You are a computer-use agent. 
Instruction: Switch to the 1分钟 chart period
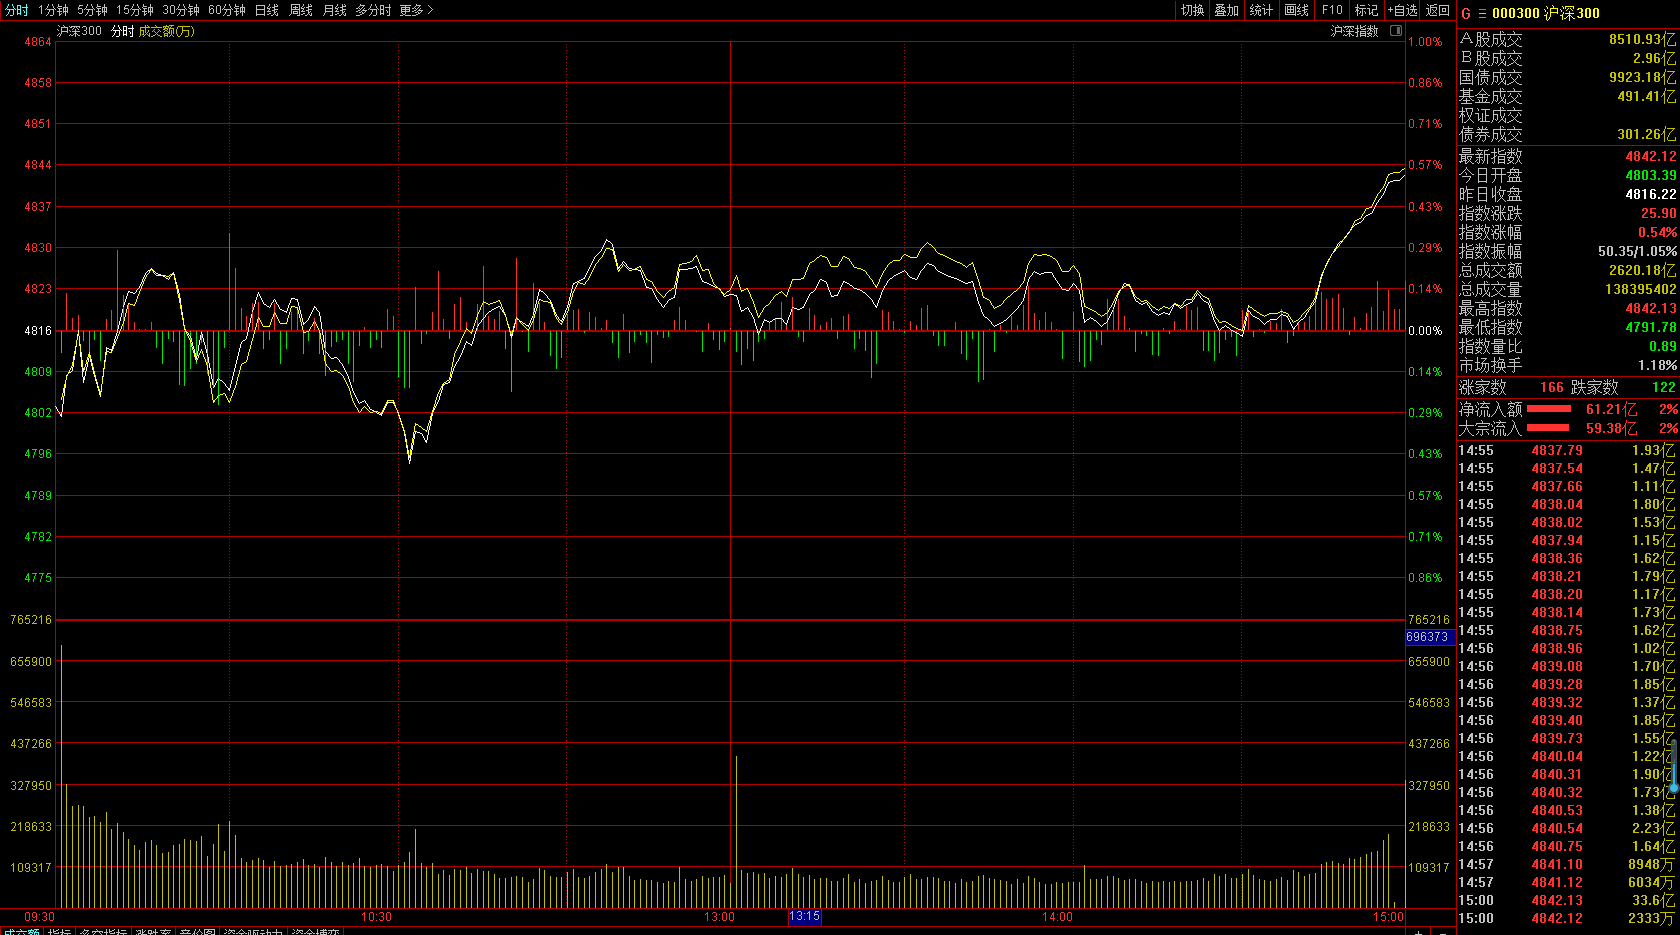pos(53,10)
